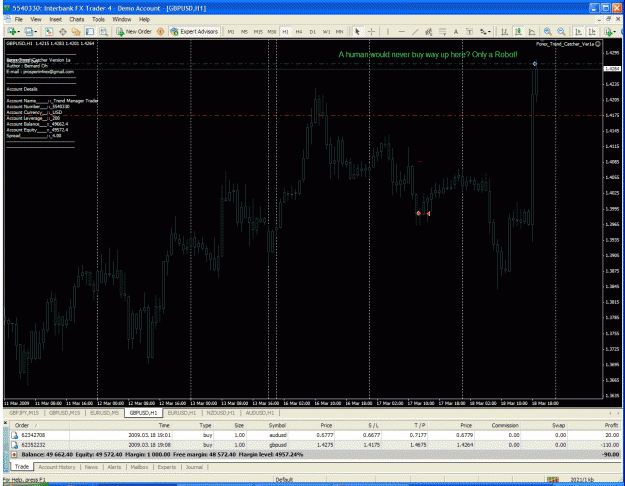This screenshot has height=486, width=625.
Task: Select the W1 timeframe
Action: (326, 32)
